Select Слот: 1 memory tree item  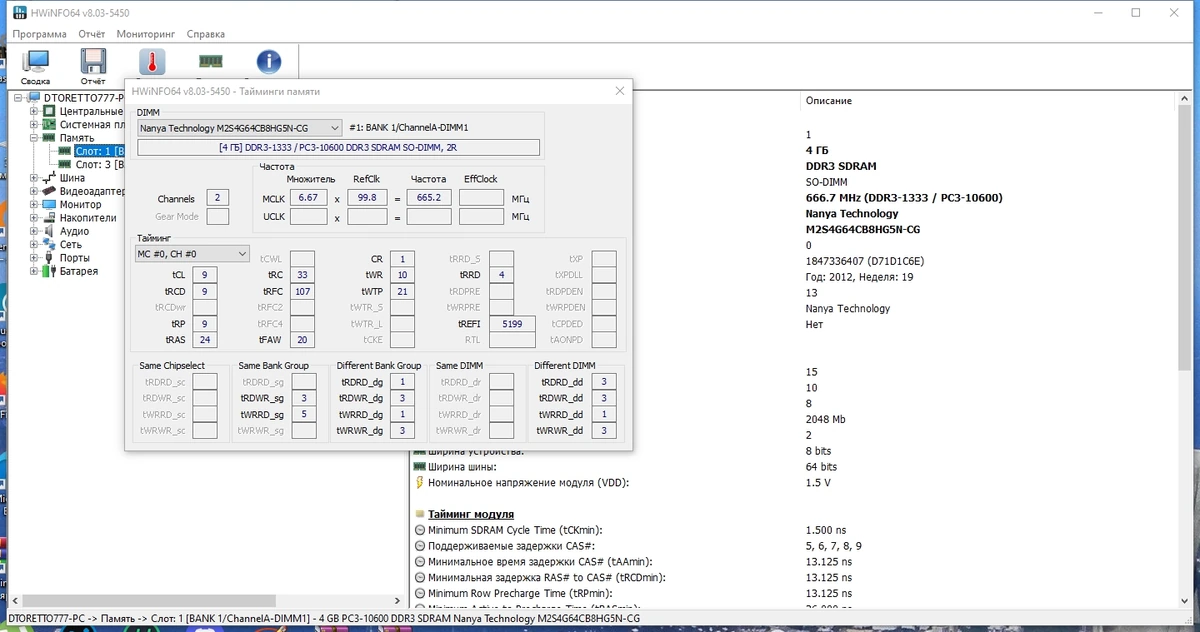(98, 151)
